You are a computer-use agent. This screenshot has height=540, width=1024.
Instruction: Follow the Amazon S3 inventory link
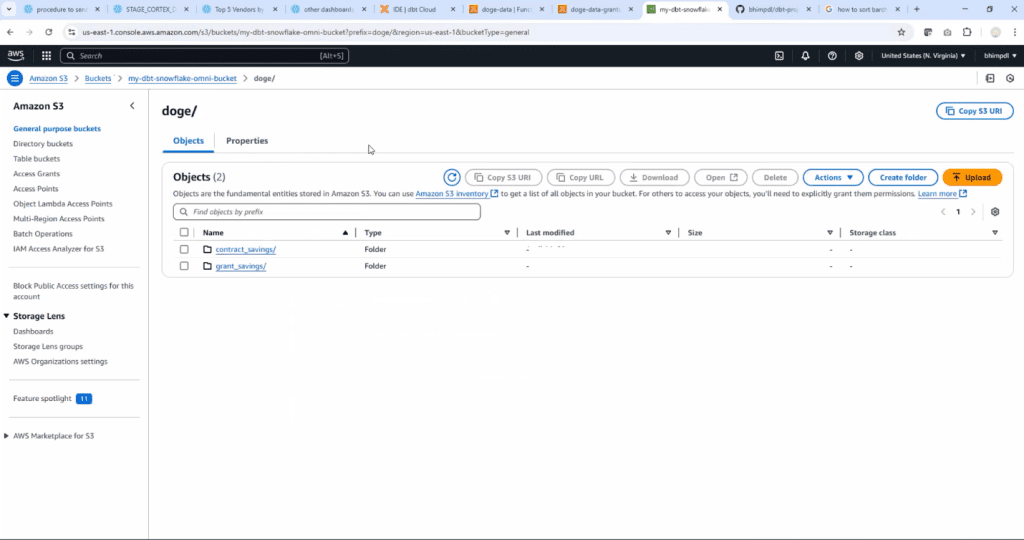pos(456,194)
